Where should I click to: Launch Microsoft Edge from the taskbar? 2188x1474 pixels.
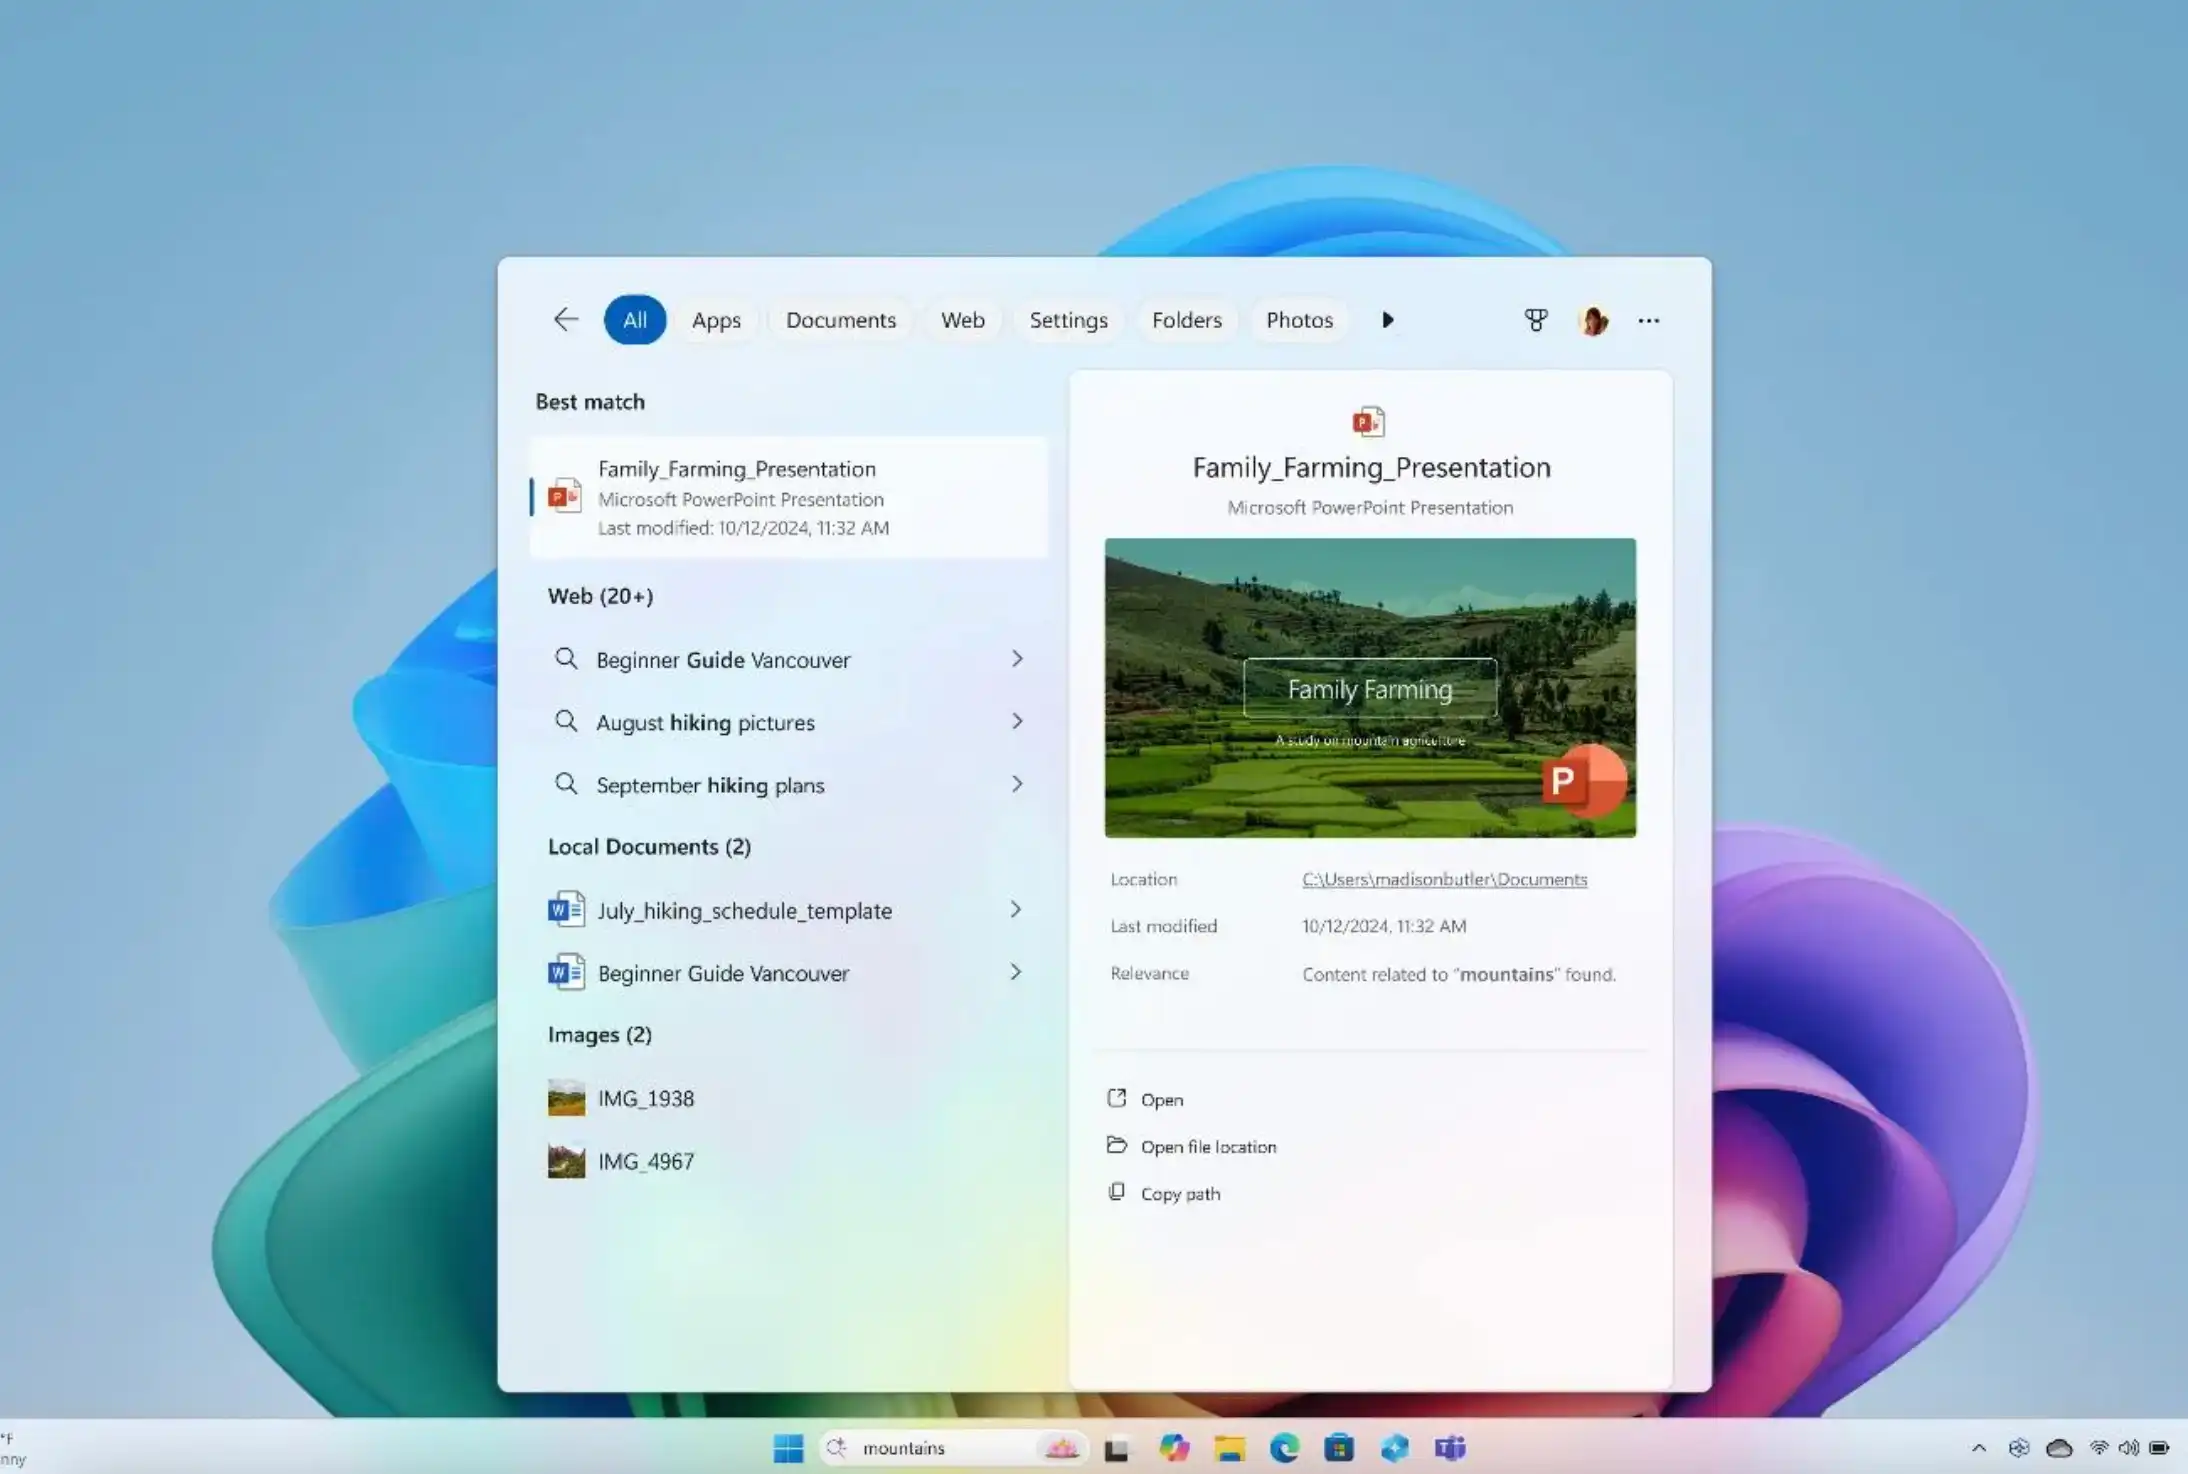(x=1284, y=1447)
